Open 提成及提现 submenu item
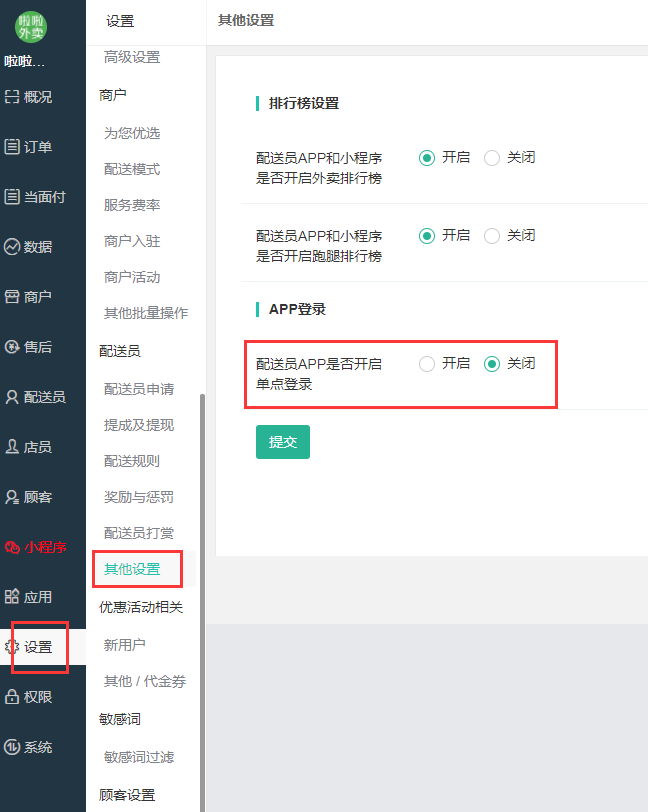Screen dimensions: 648x812 (x=139, y=425)
